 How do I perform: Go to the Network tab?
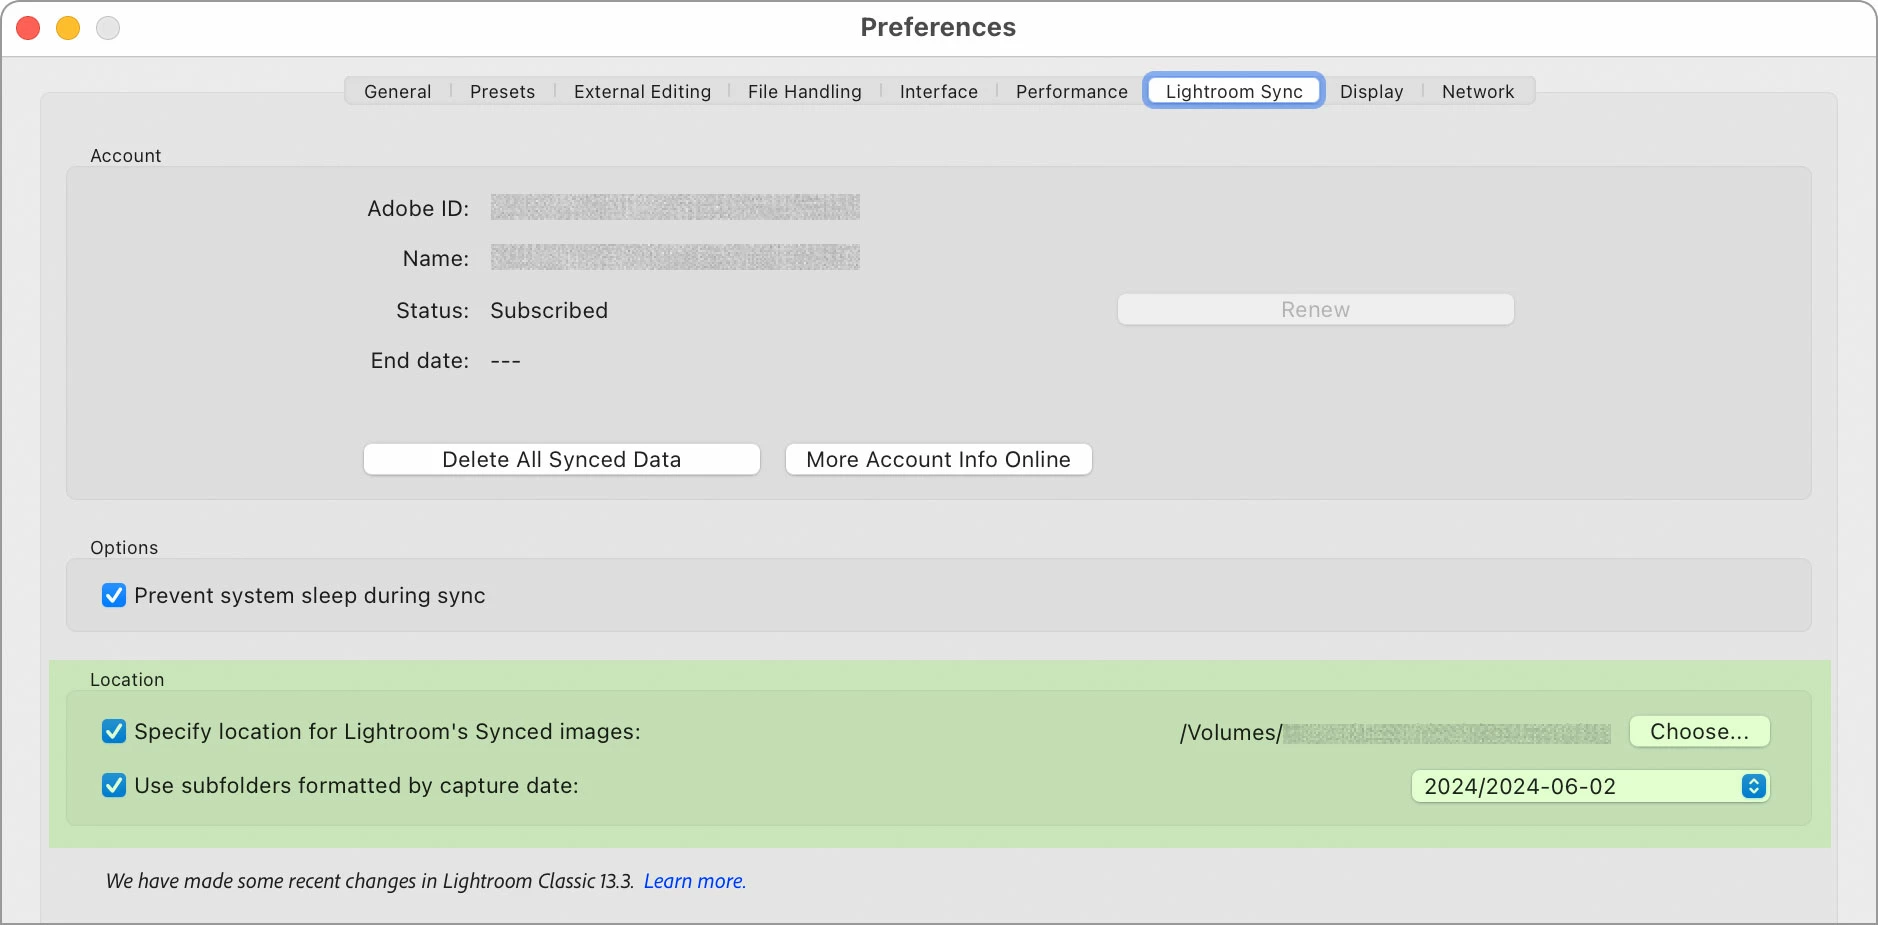(x=1478, y=91)
